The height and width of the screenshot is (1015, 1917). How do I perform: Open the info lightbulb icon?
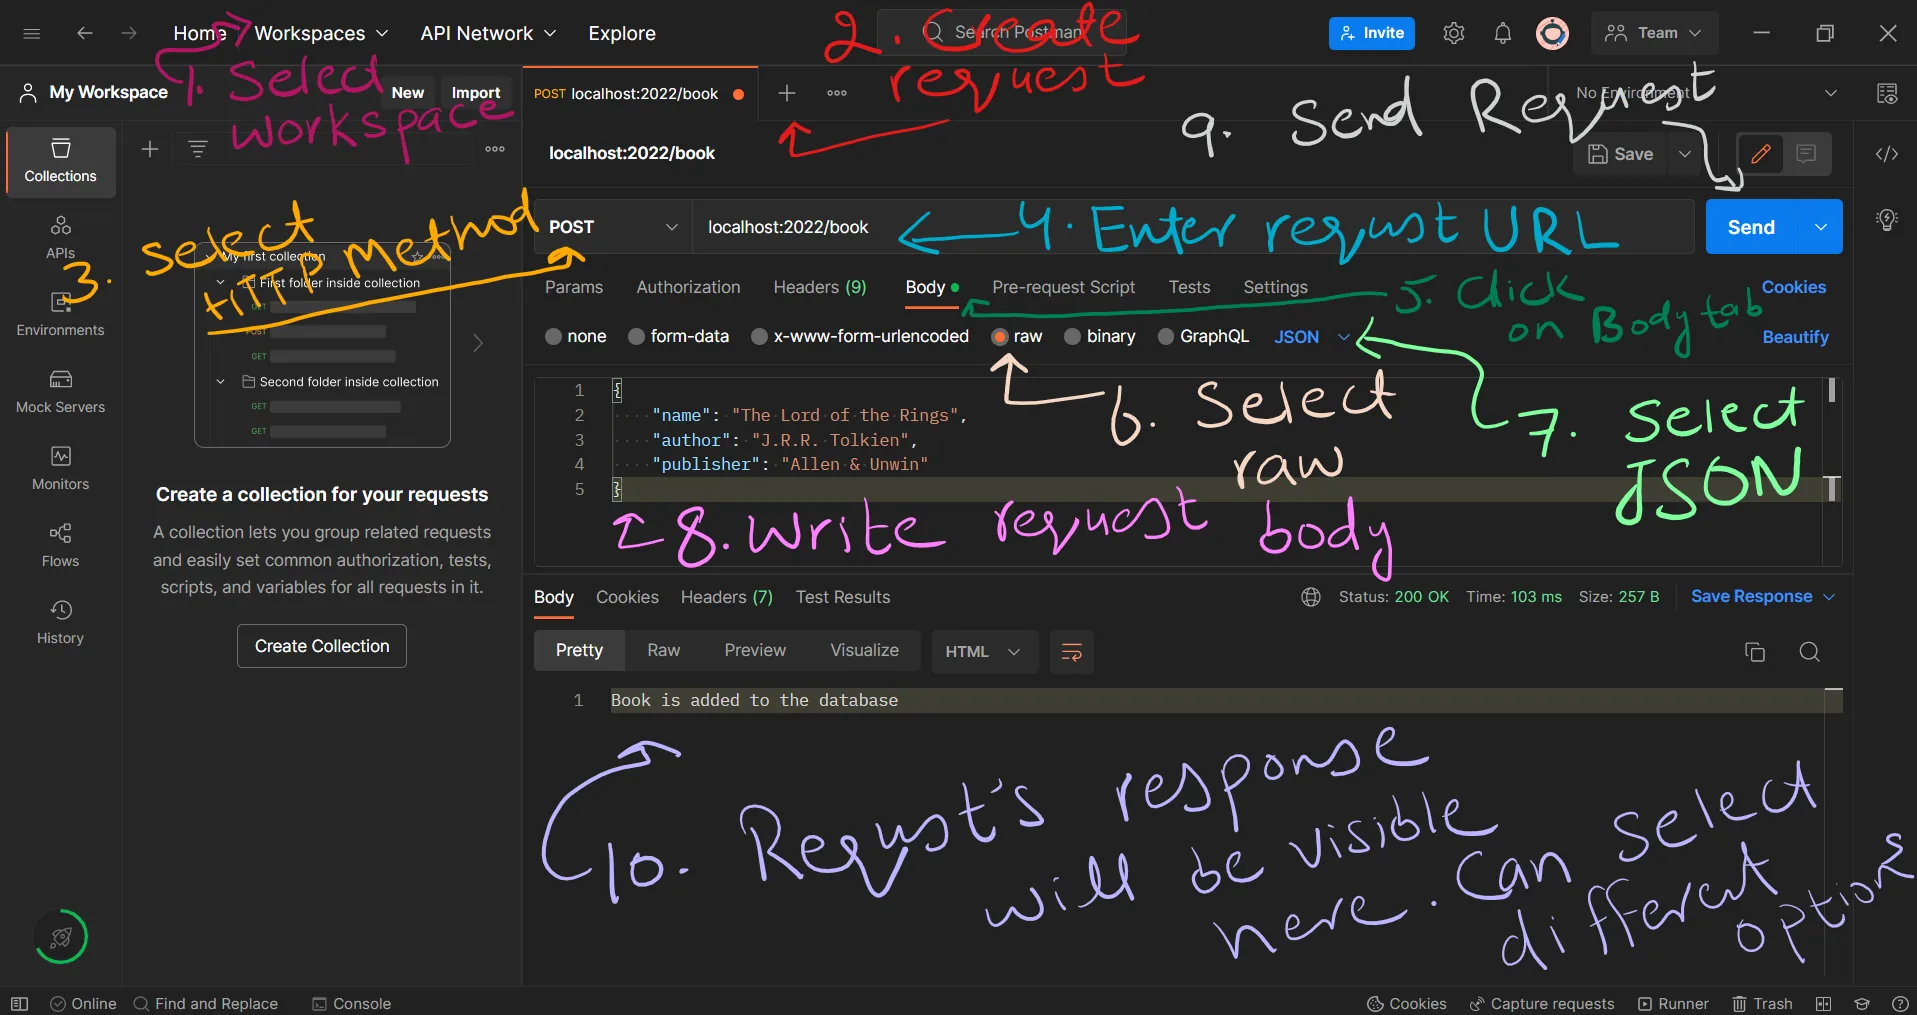[x=1887, y=220]
